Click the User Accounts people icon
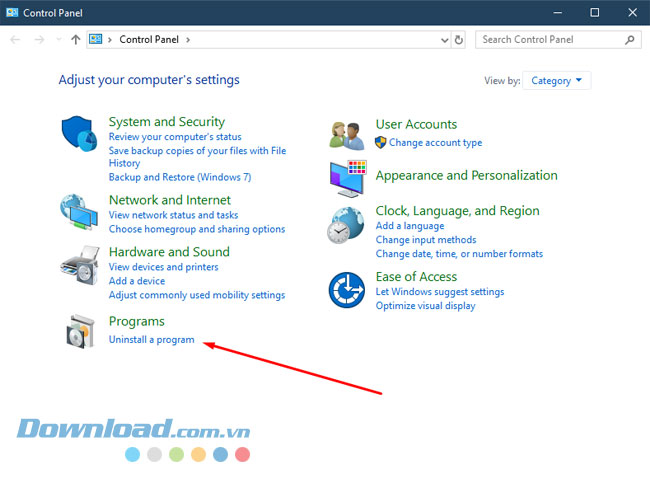 (x=346, y=133)
